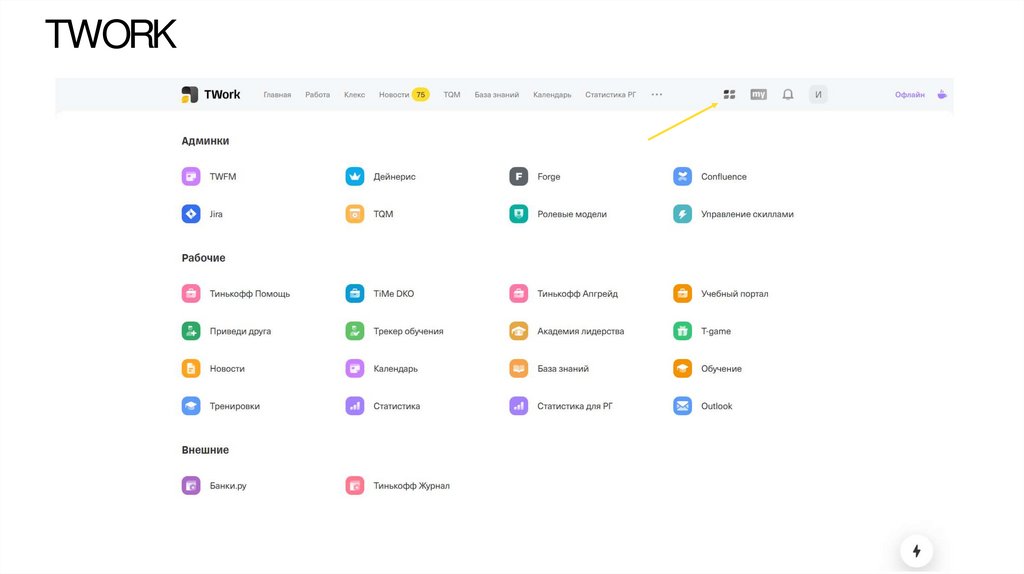Screen dimensions: 1024x574
Task: Click the Рабочие section heading
Action: click(x=203, y=257)
